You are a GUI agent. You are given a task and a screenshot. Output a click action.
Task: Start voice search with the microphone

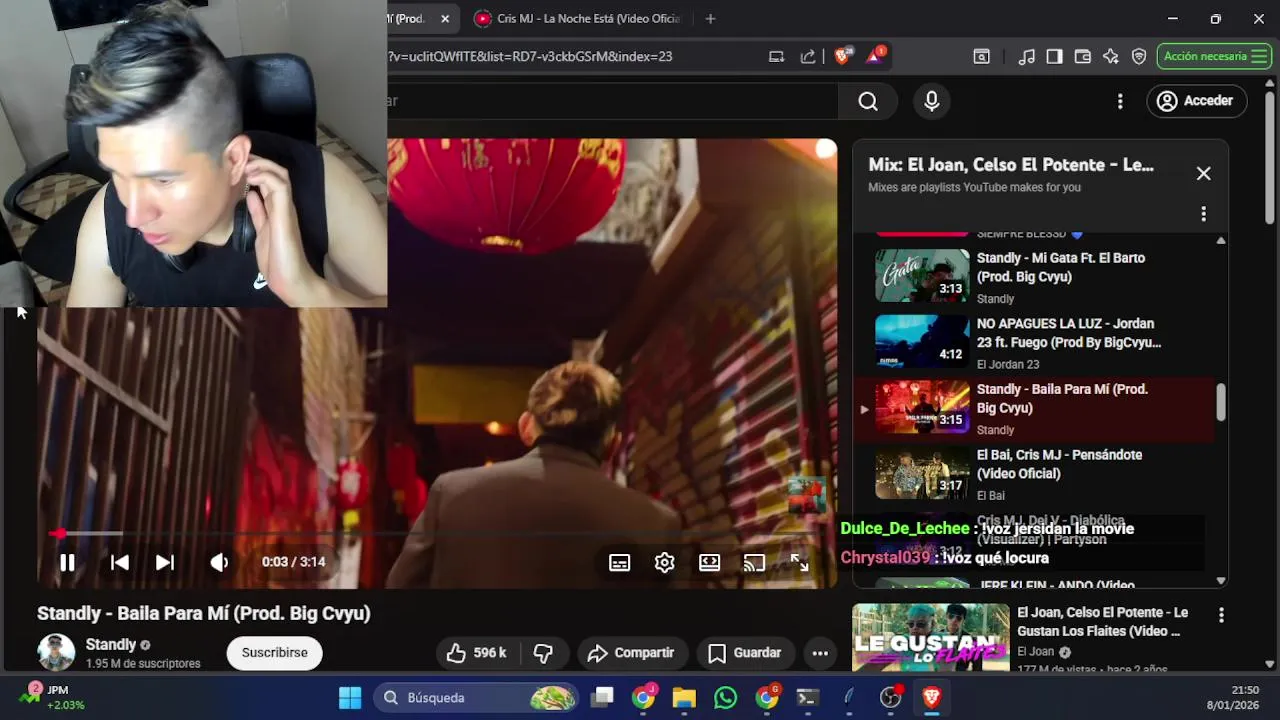pos(932,101)
